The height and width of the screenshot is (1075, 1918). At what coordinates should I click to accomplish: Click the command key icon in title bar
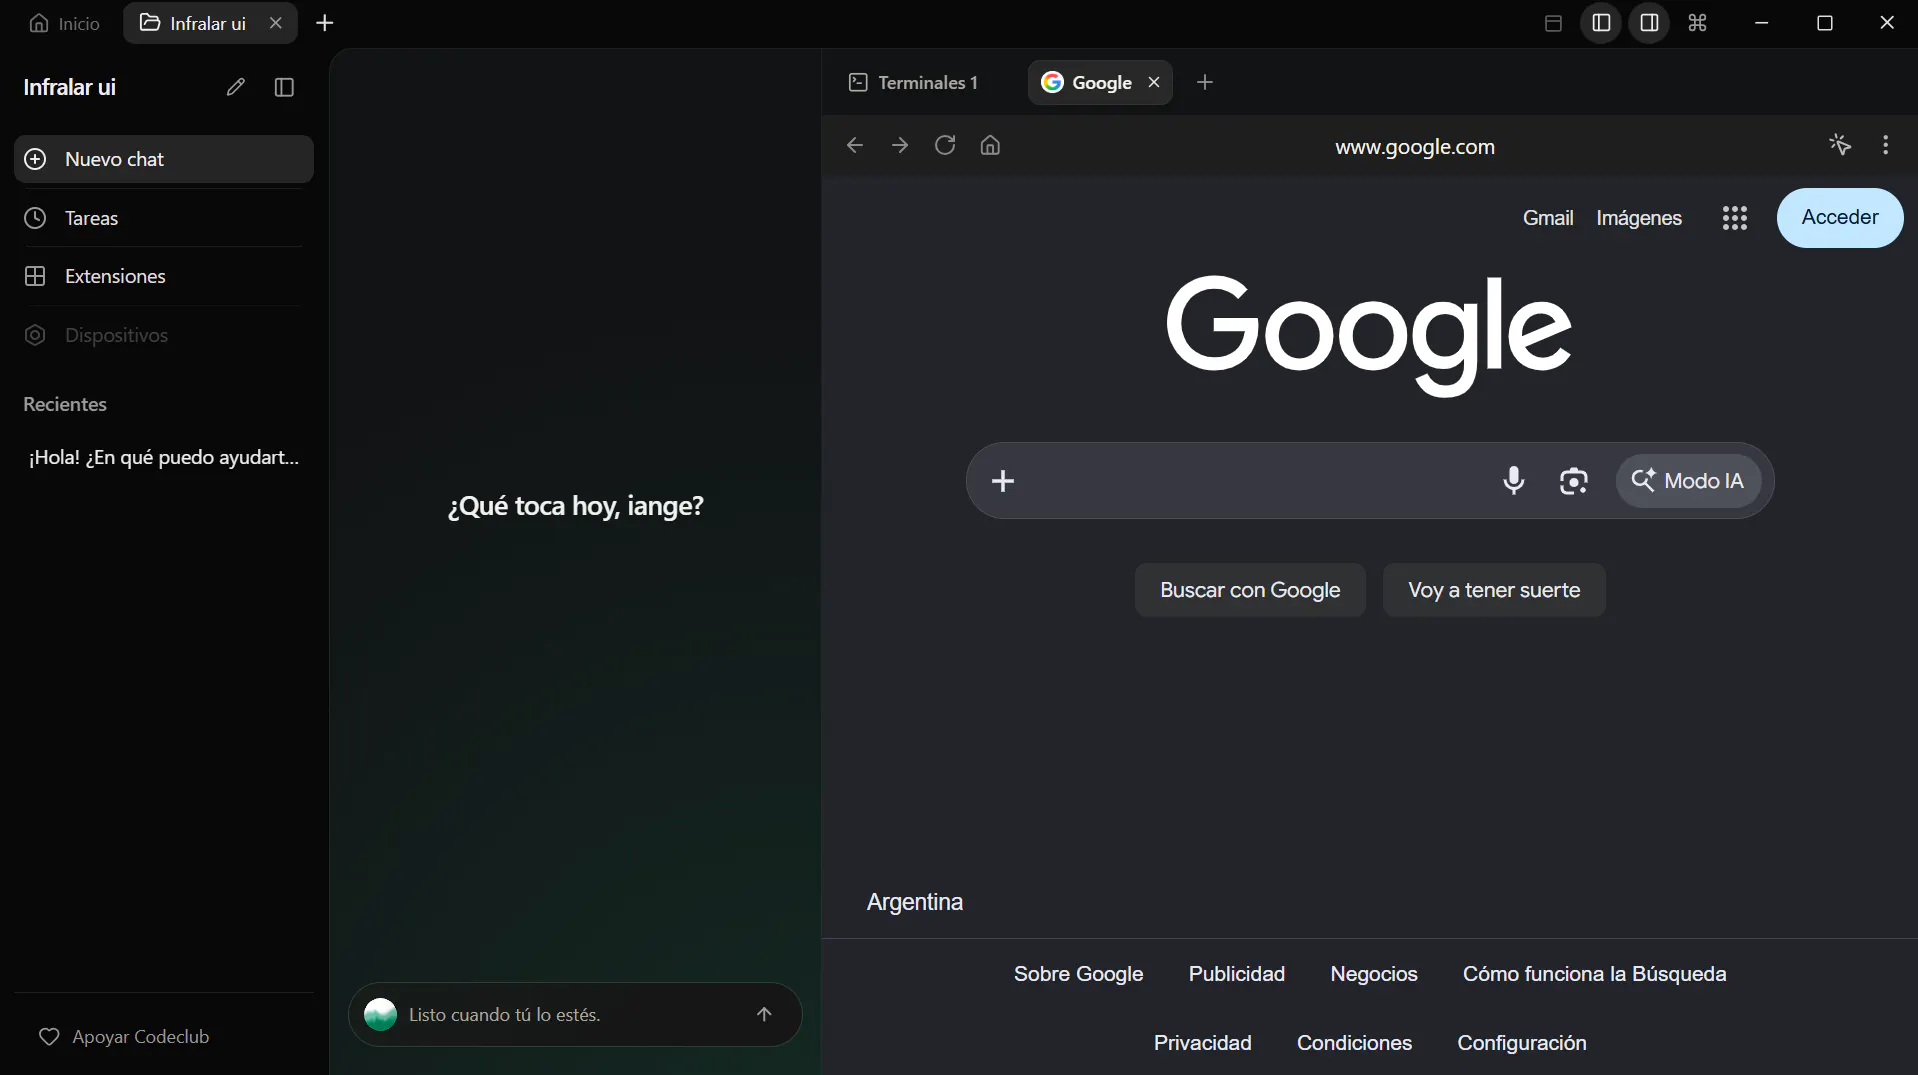tap(1698, 23)
